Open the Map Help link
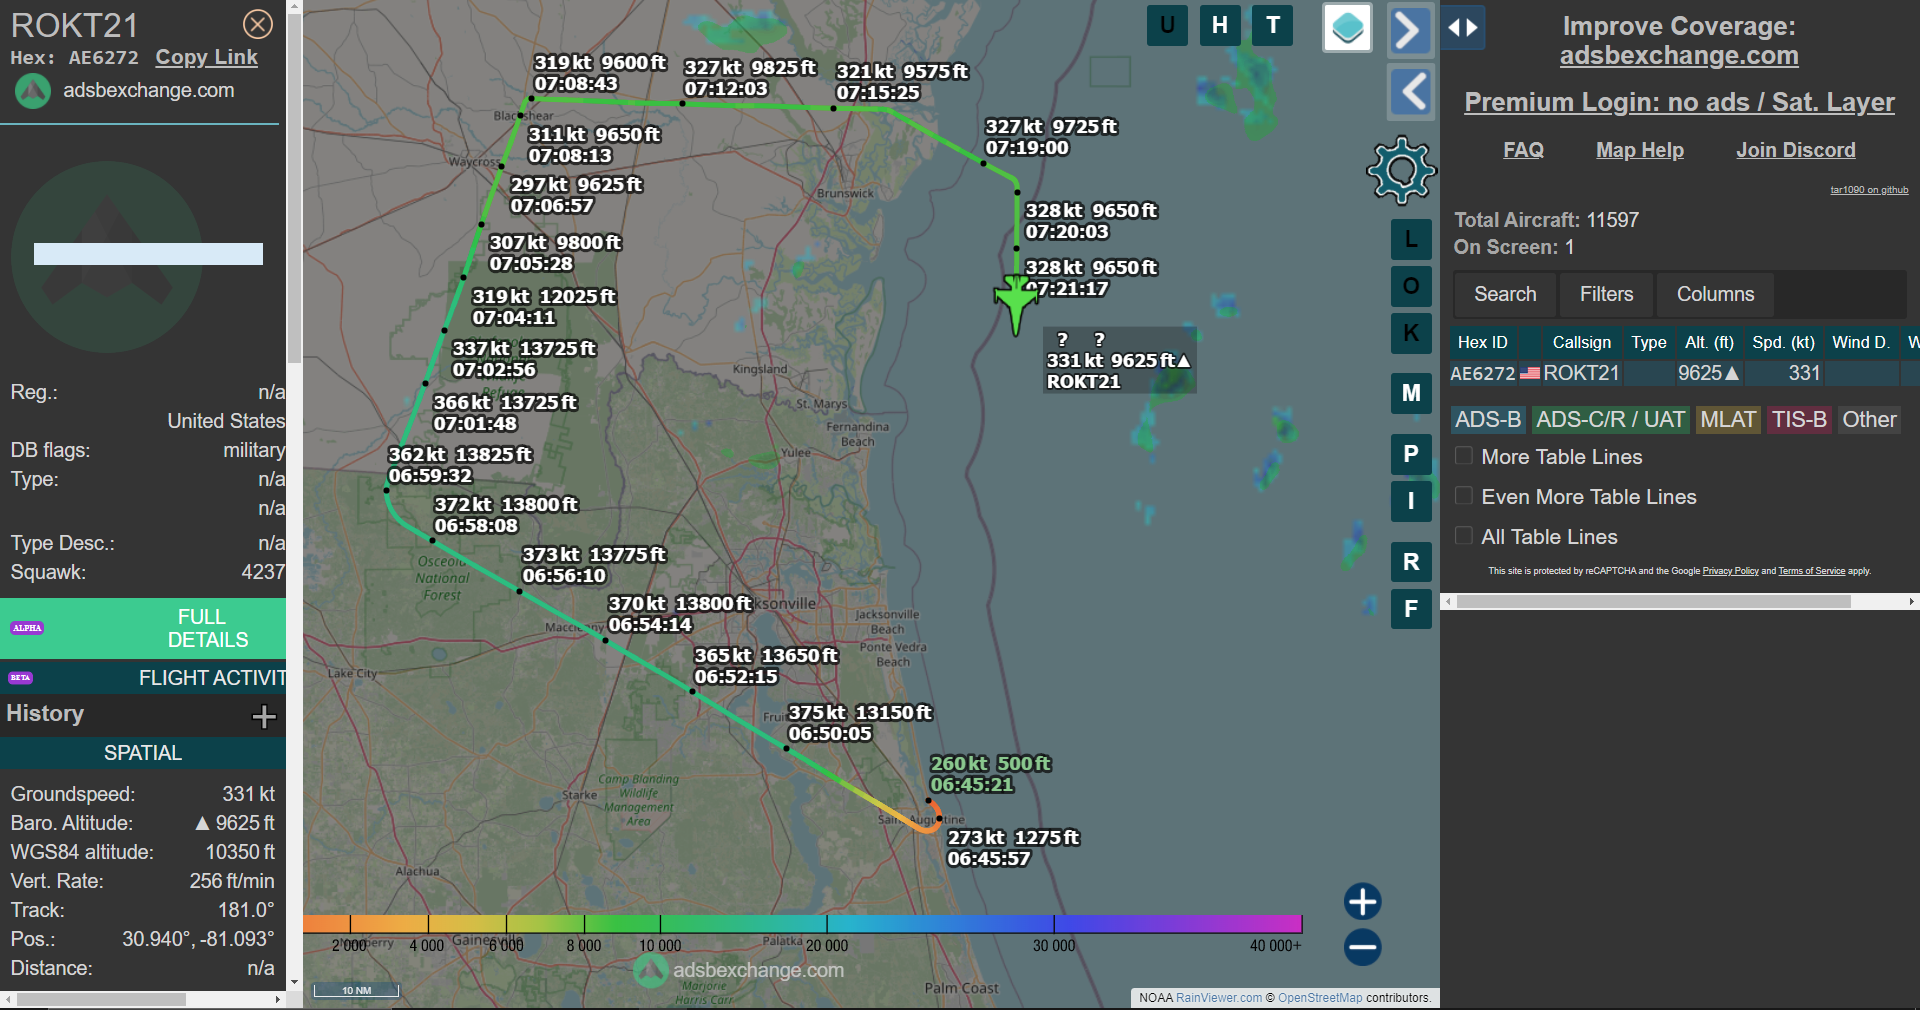1920x1010 pixels. click(x=1639, y=150)
